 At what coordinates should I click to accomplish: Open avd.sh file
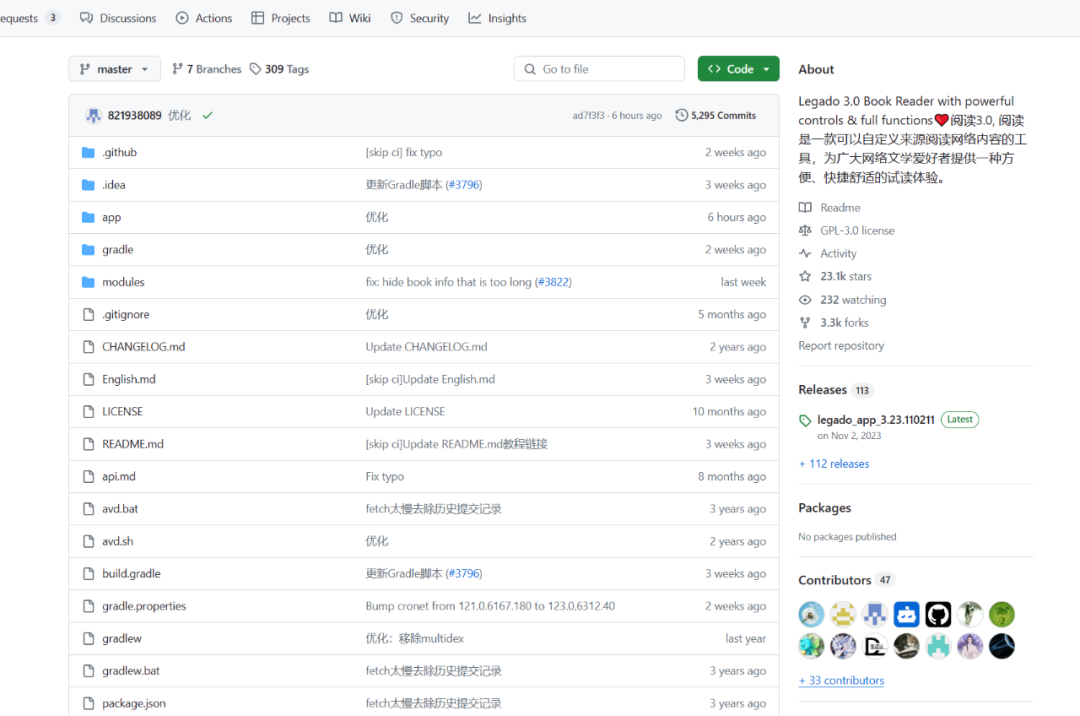coord(118,540)
